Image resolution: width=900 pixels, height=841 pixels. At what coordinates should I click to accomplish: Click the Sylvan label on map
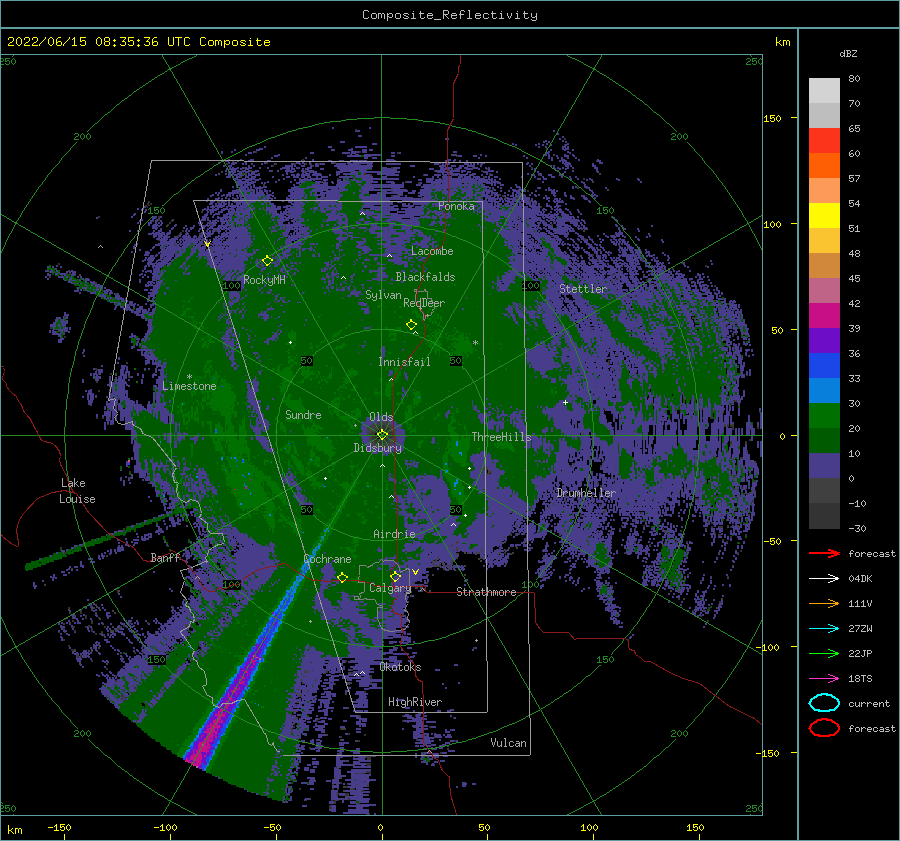(383, 295)
